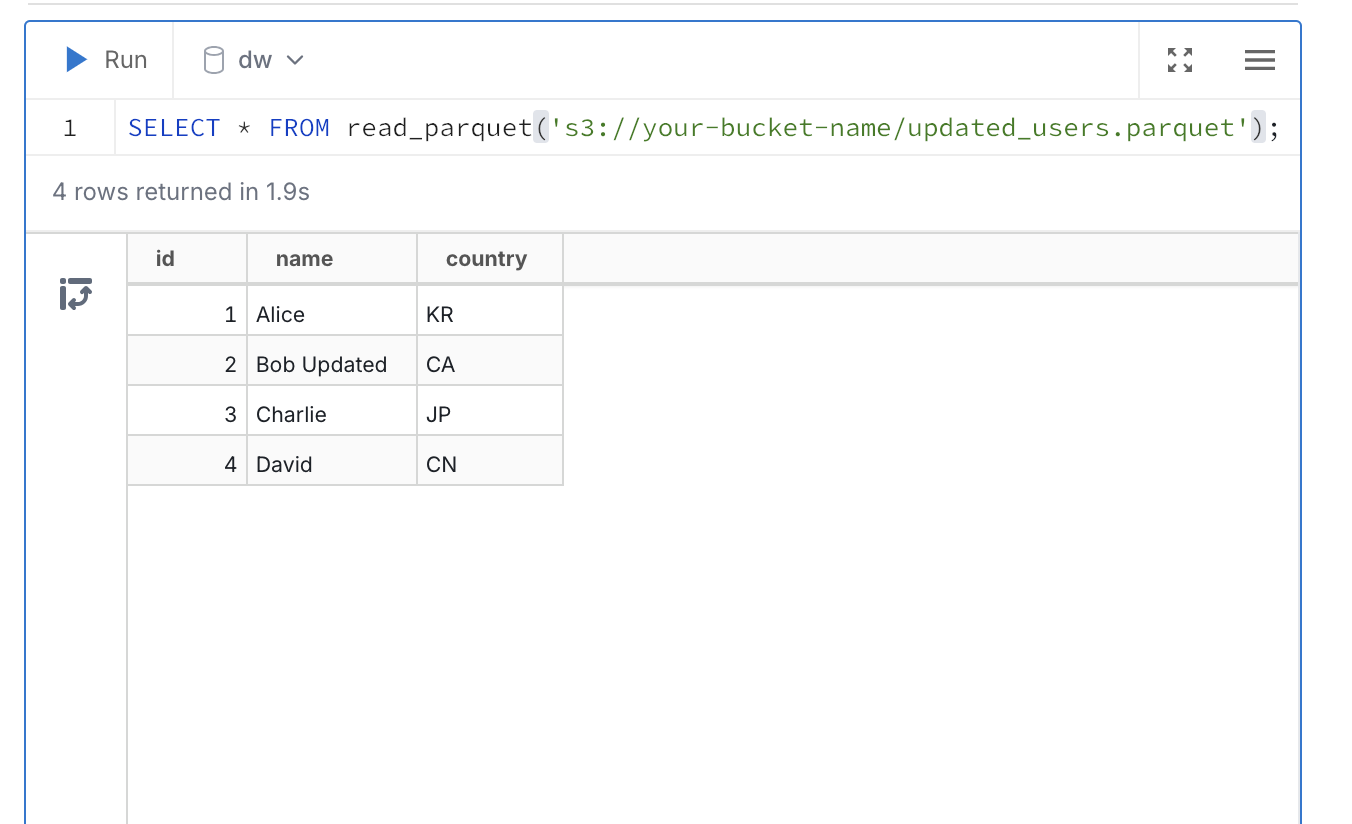
Task: Sort results by the country column header
Action: tap(486, 258)
